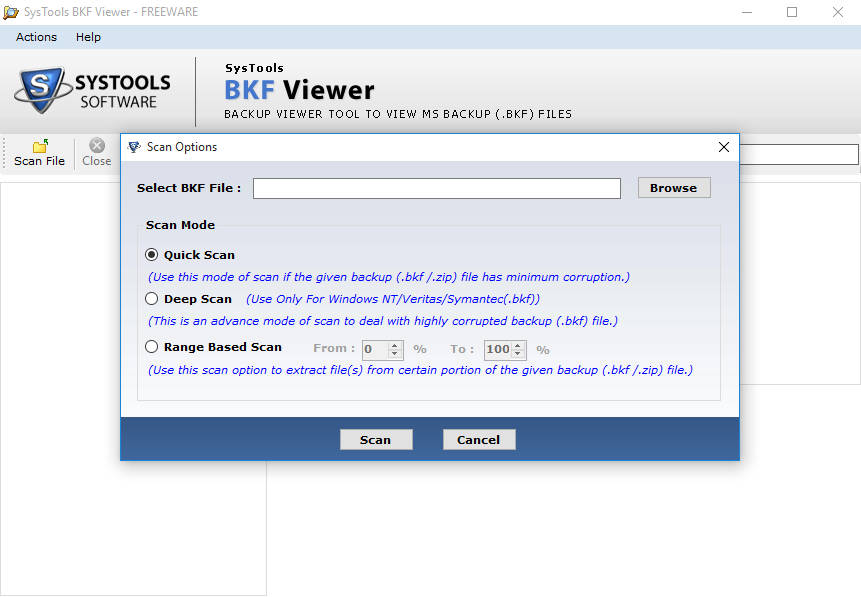
Task: Click the BKF Viewer heading text
Action: (x=299, y=90)
